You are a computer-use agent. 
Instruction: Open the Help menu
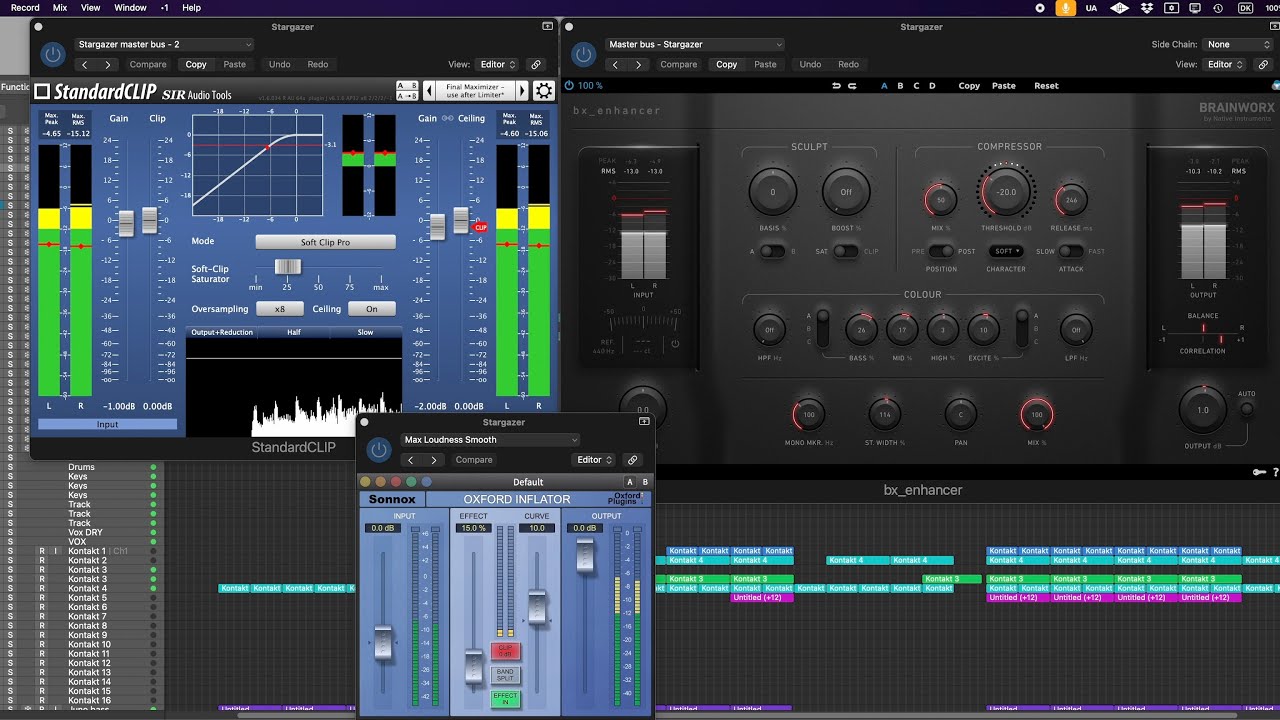pyautogui.click(x=191, y=7)
